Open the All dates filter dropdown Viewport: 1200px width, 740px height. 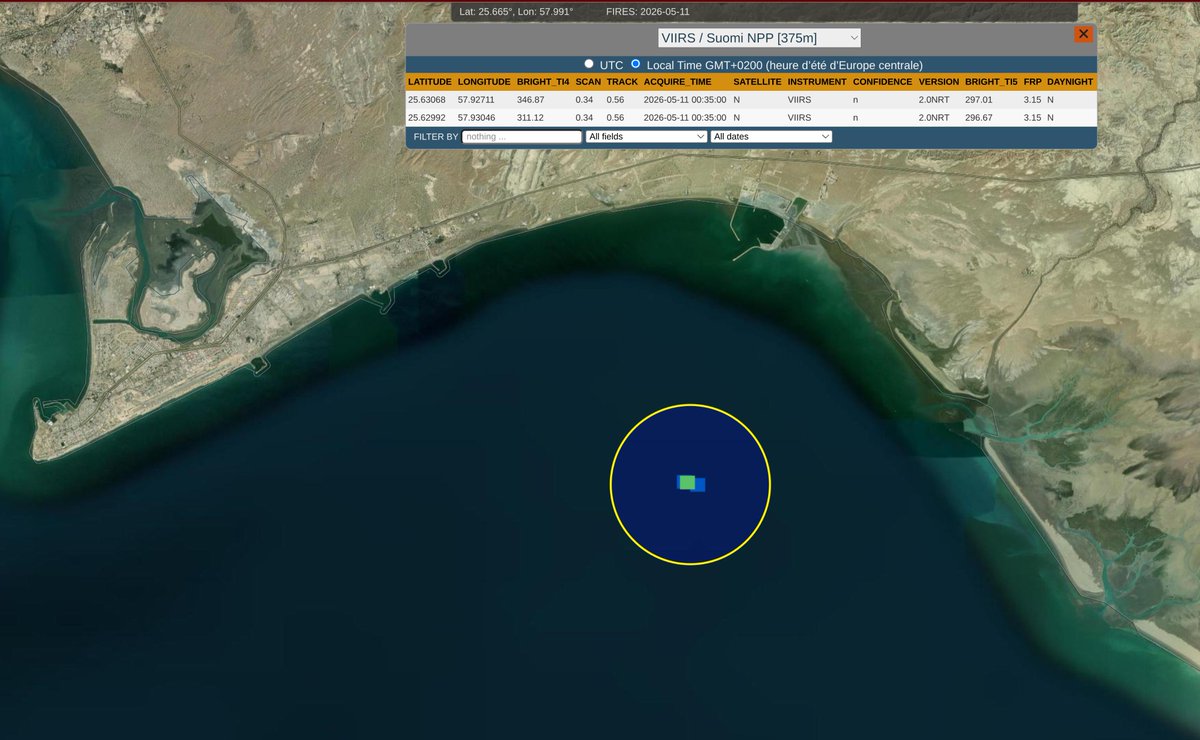coord(771,136)
